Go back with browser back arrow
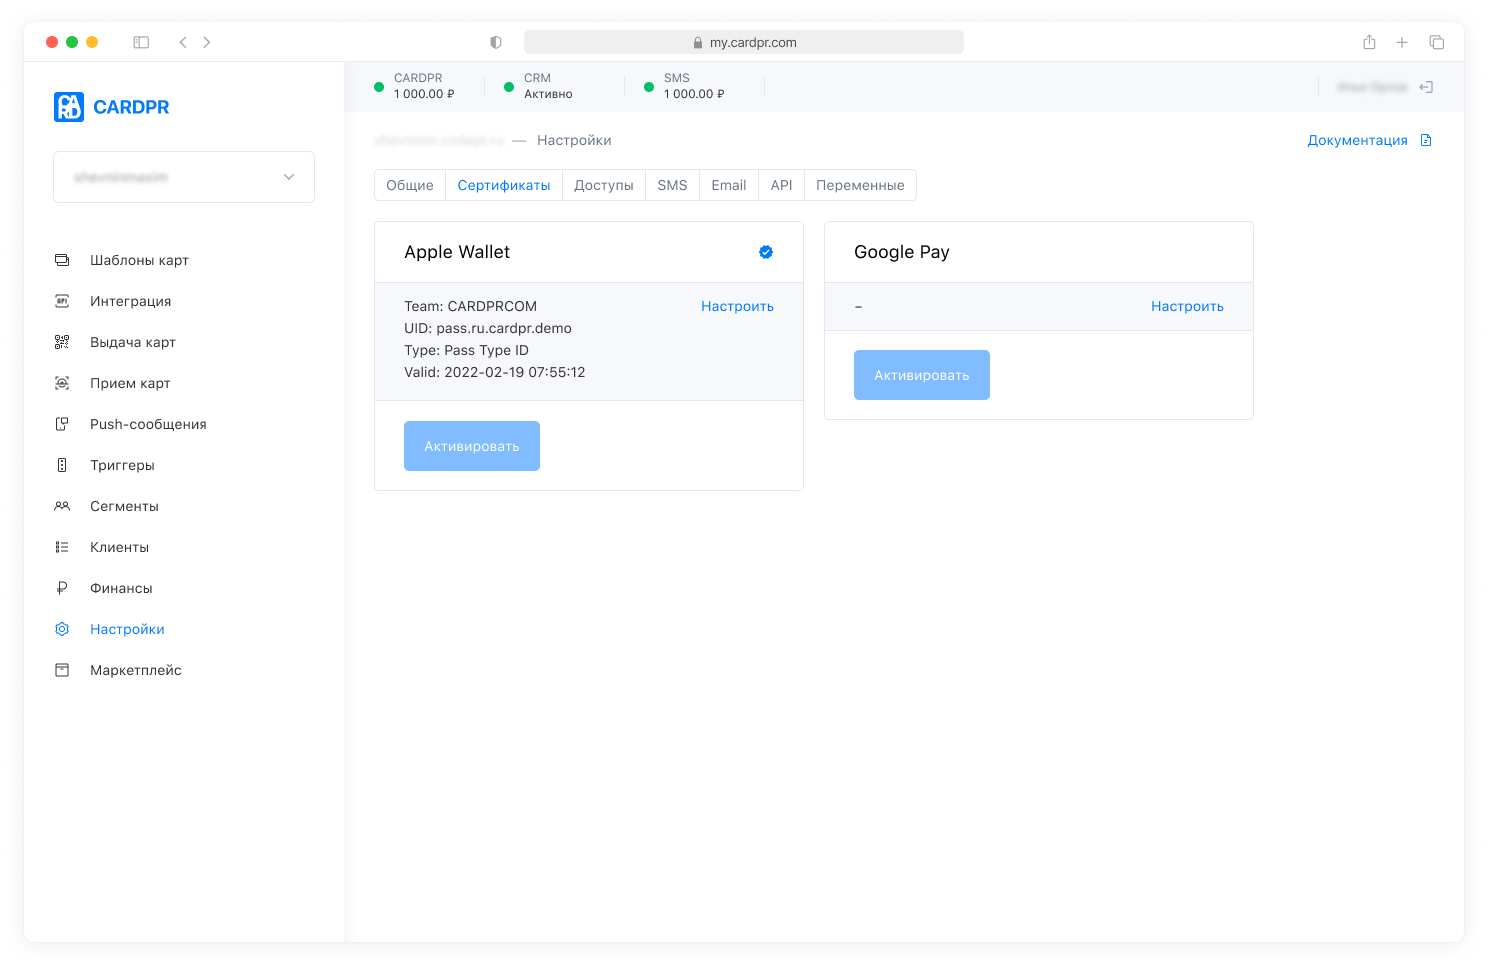 pos(183,42)
